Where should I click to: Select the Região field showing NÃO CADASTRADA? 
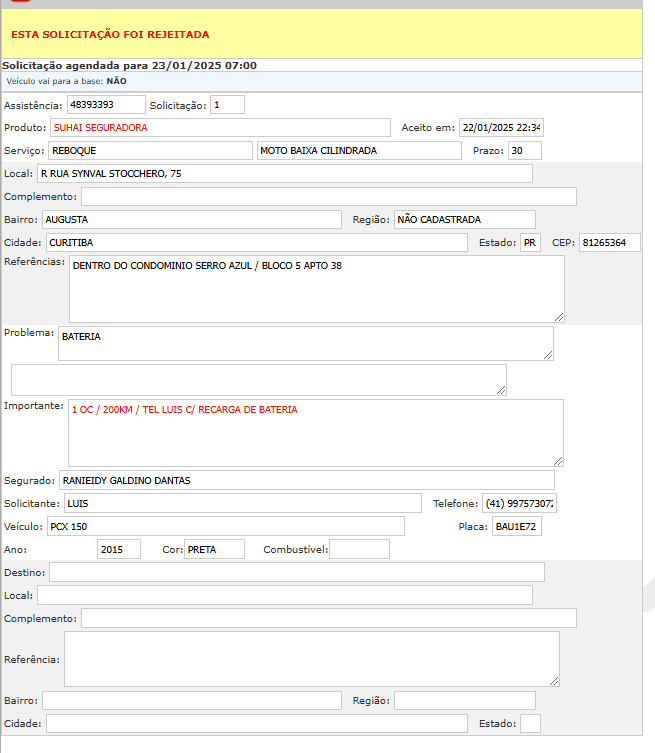click(x=465, y=220)
